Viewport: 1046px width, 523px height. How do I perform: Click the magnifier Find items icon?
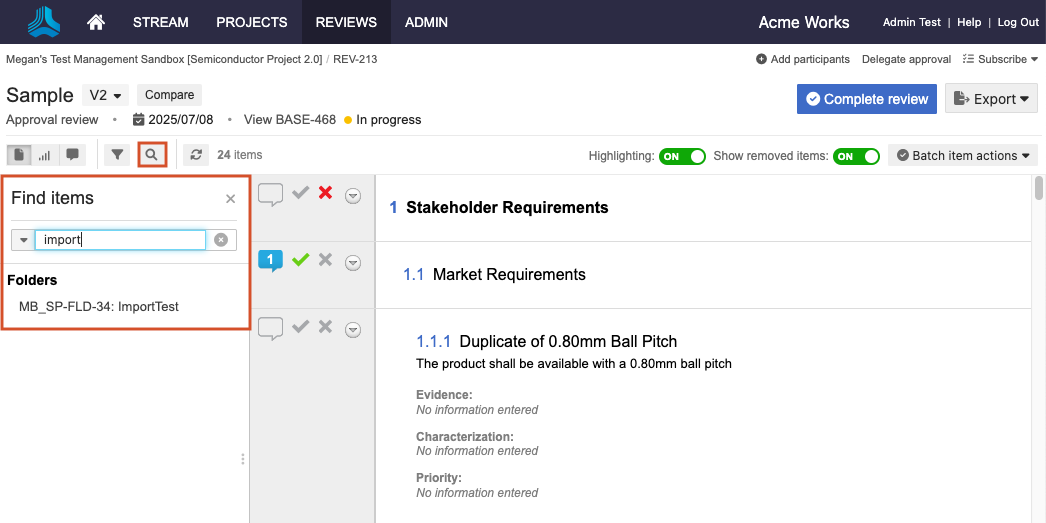click(152, 155)
